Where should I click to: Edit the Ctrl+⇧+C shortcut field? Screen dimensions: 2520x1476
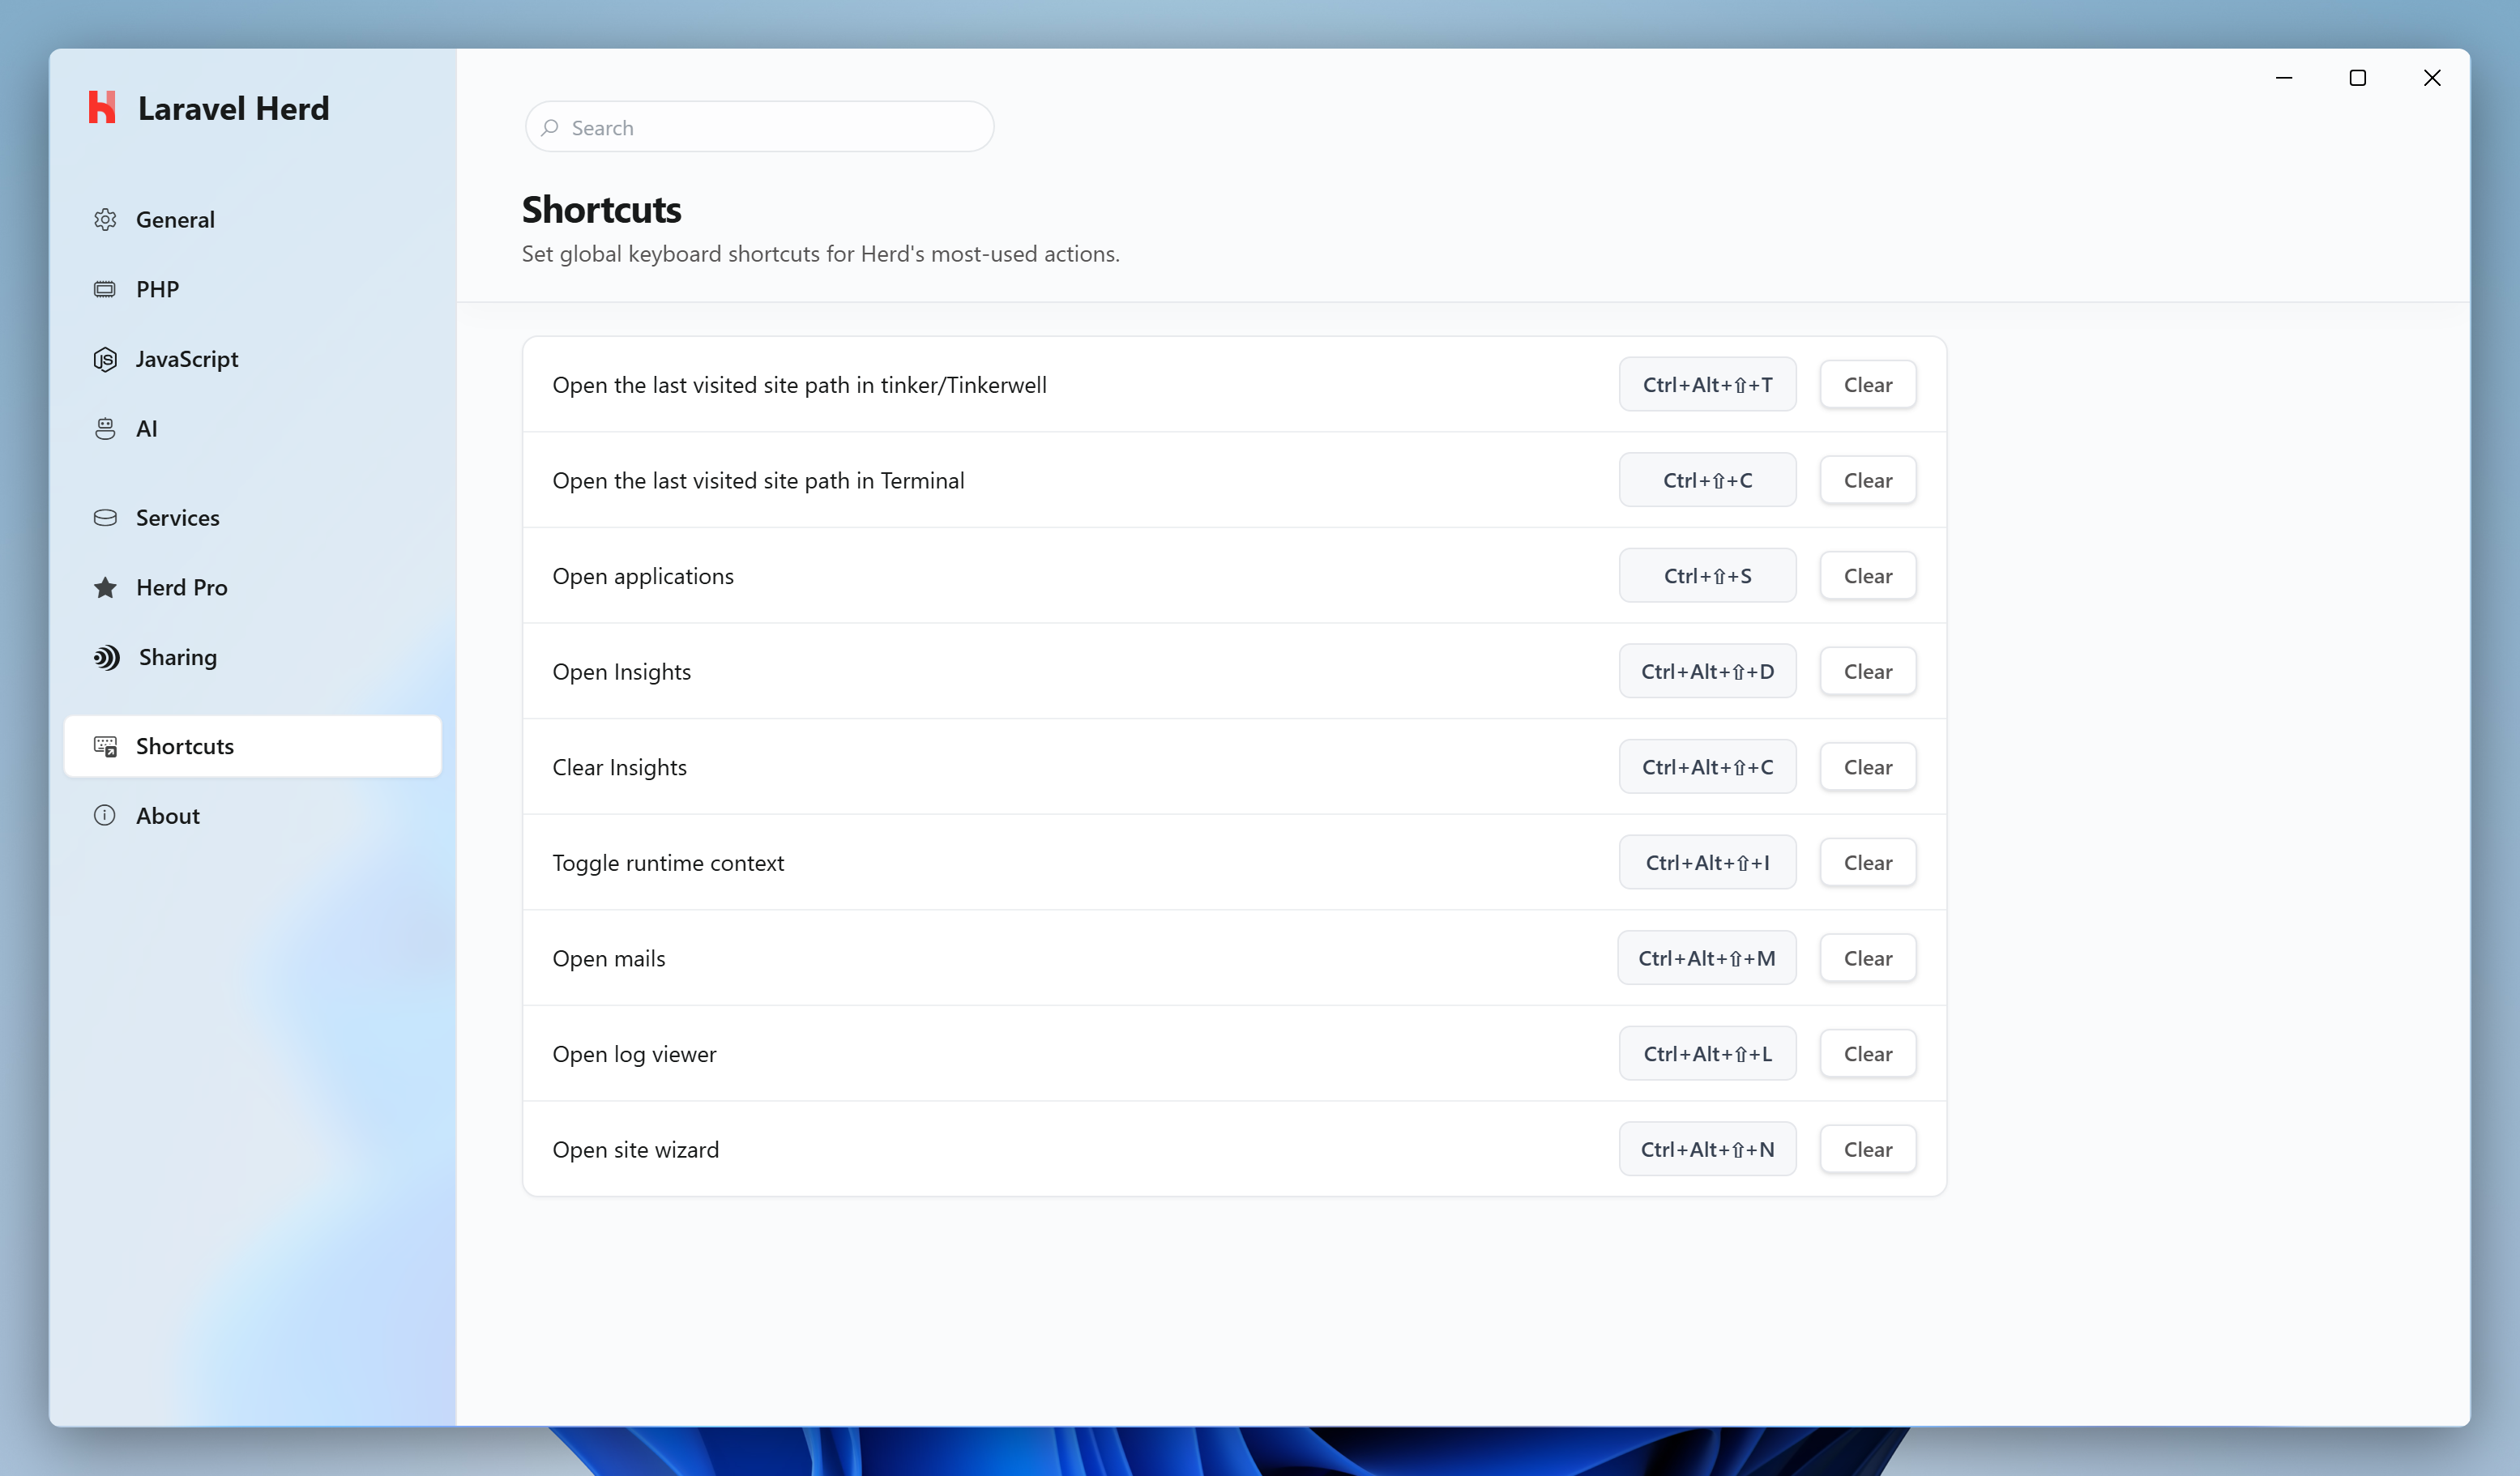pos(1707,481)
